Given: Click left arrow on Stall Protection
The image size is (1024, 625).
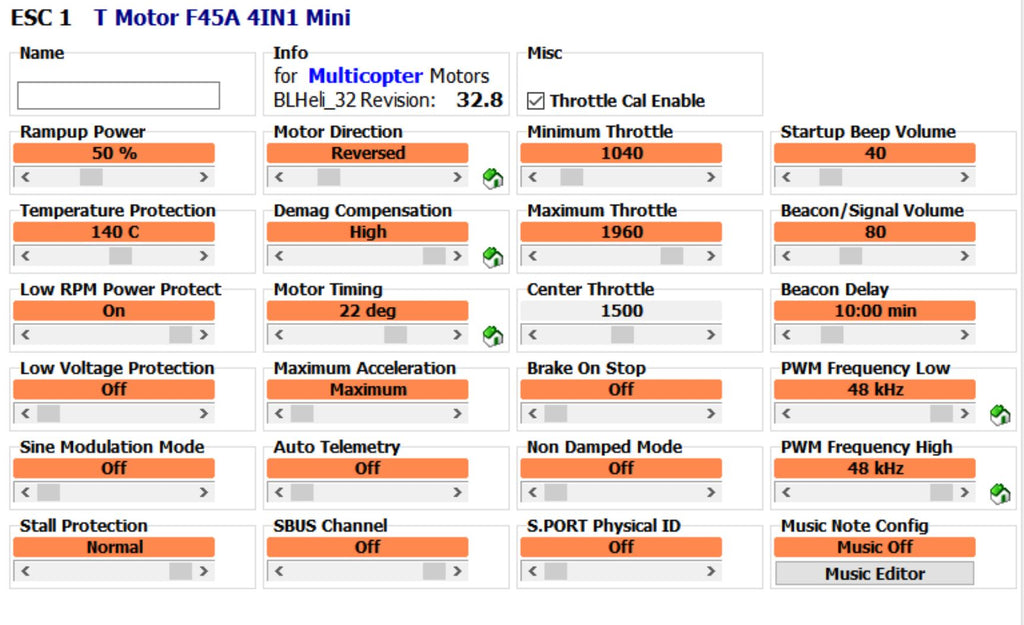Looking at the screenshot, I should [25, 571].
